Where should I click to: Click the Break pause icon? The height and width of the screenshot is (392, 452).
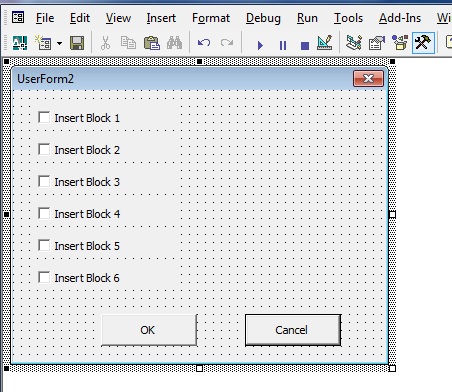[283, 45]
